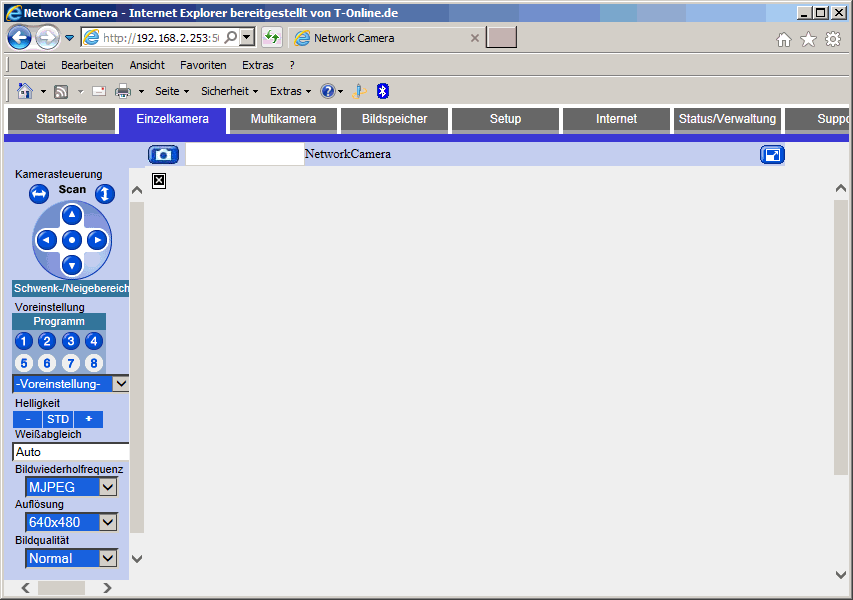Select preset position 3

pos(70,341)
